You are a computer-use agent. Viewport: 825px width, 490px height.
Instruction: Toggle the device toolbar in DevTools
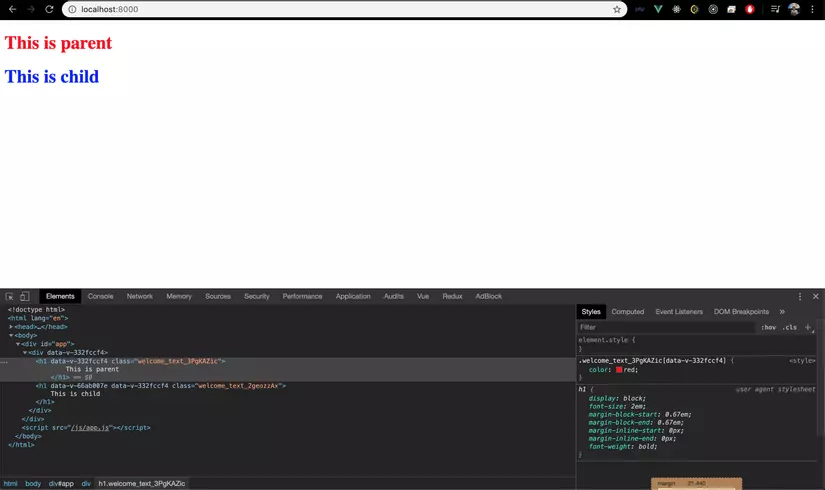[24, 296]
